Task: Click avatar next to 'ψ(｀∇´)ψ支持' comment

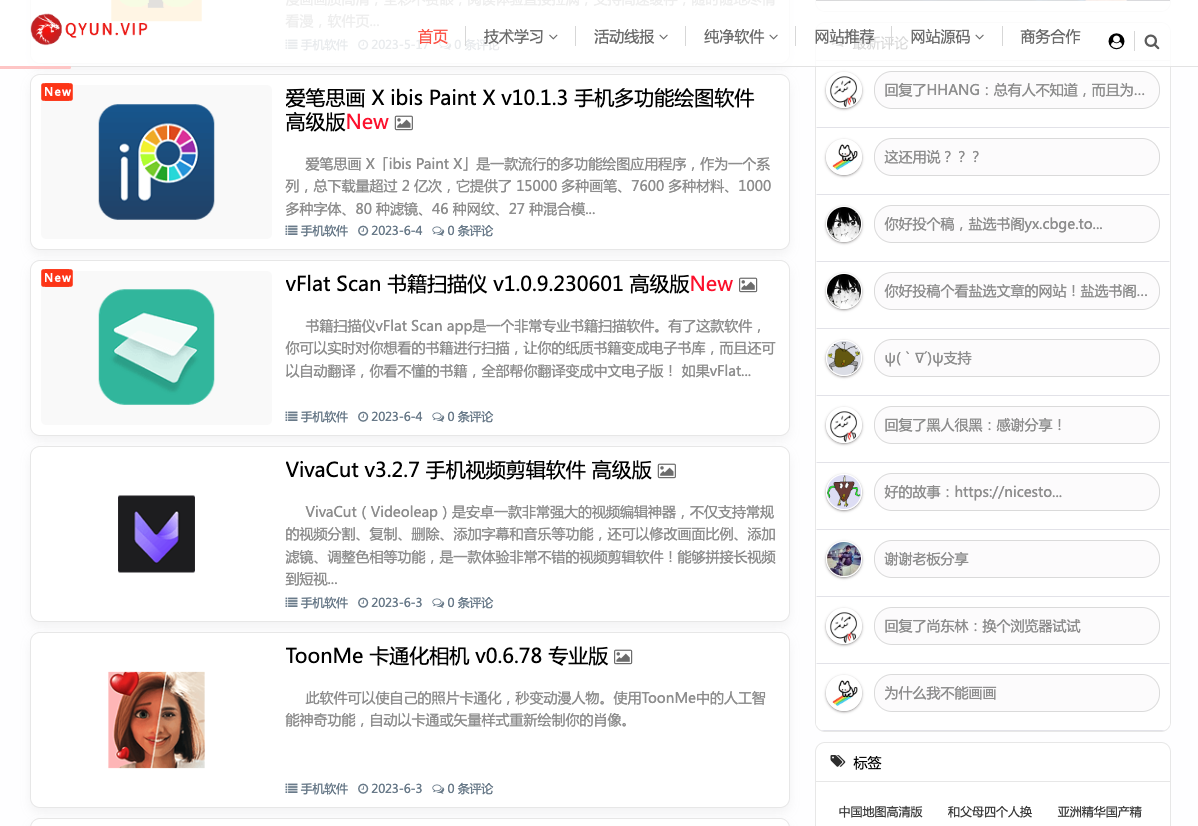Action: coord(844,358)
